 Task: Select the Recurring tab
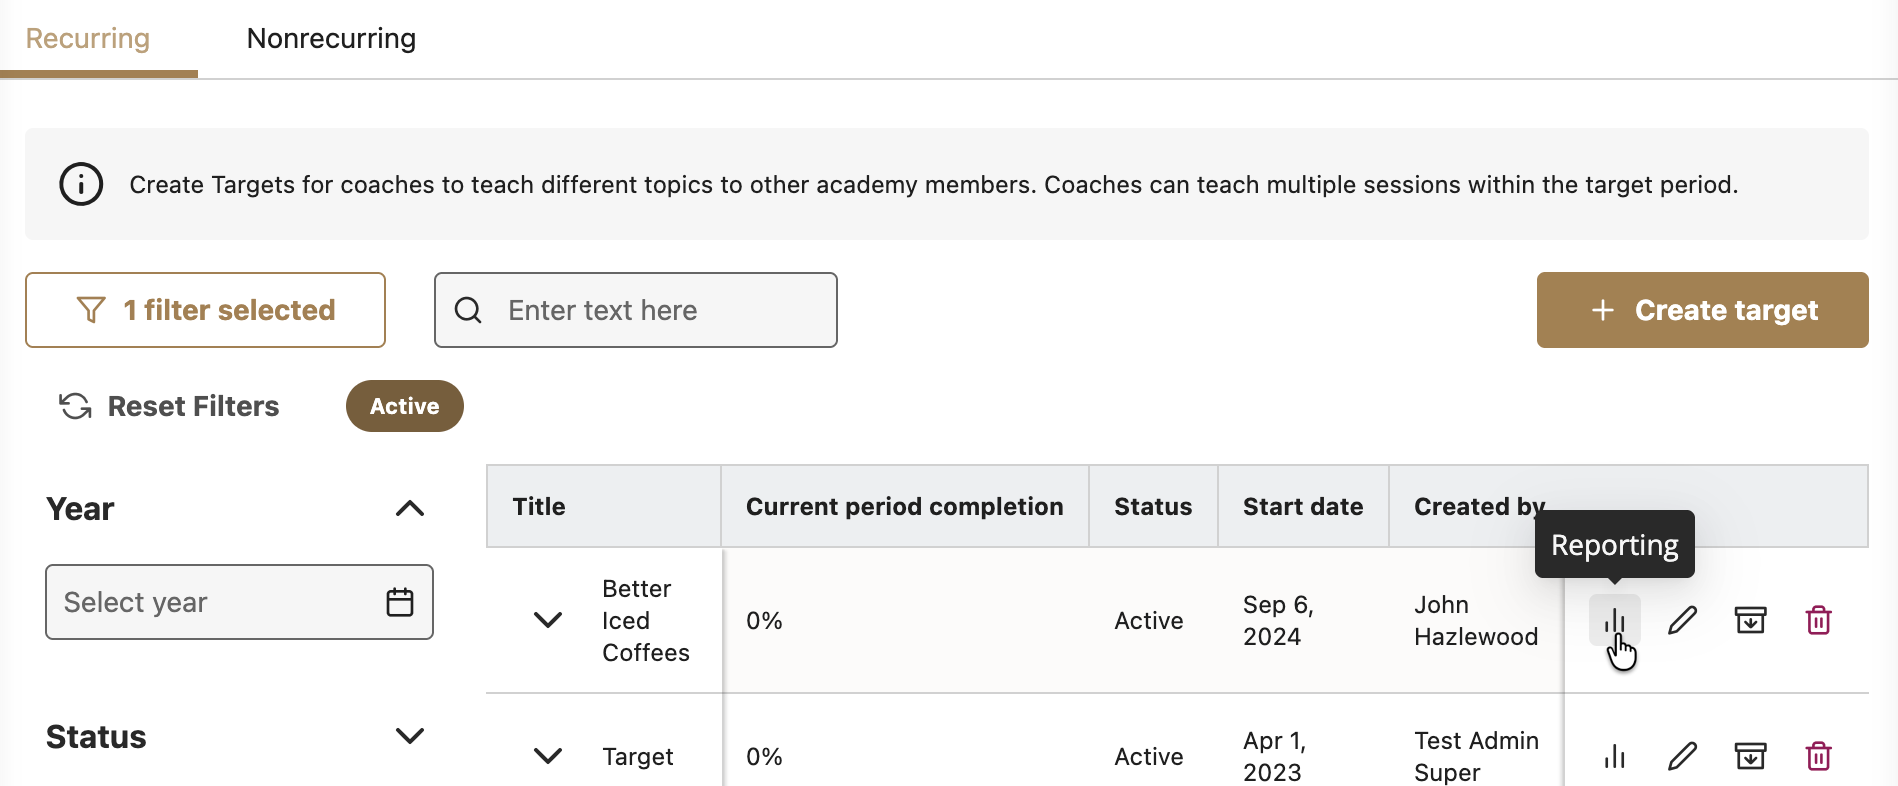click(x=88, y=38)
